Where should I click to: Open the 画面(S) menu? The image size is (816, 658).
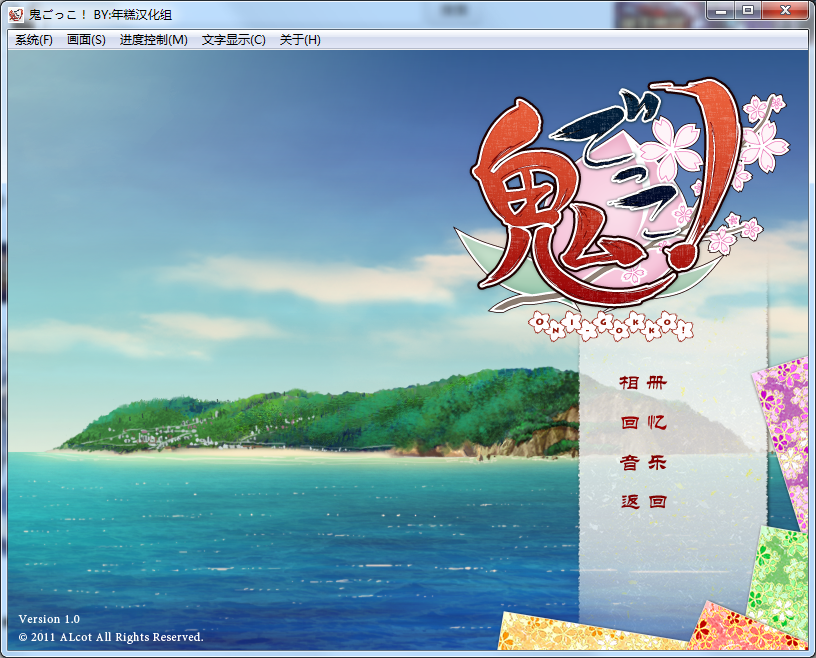[x=86, y=40]
